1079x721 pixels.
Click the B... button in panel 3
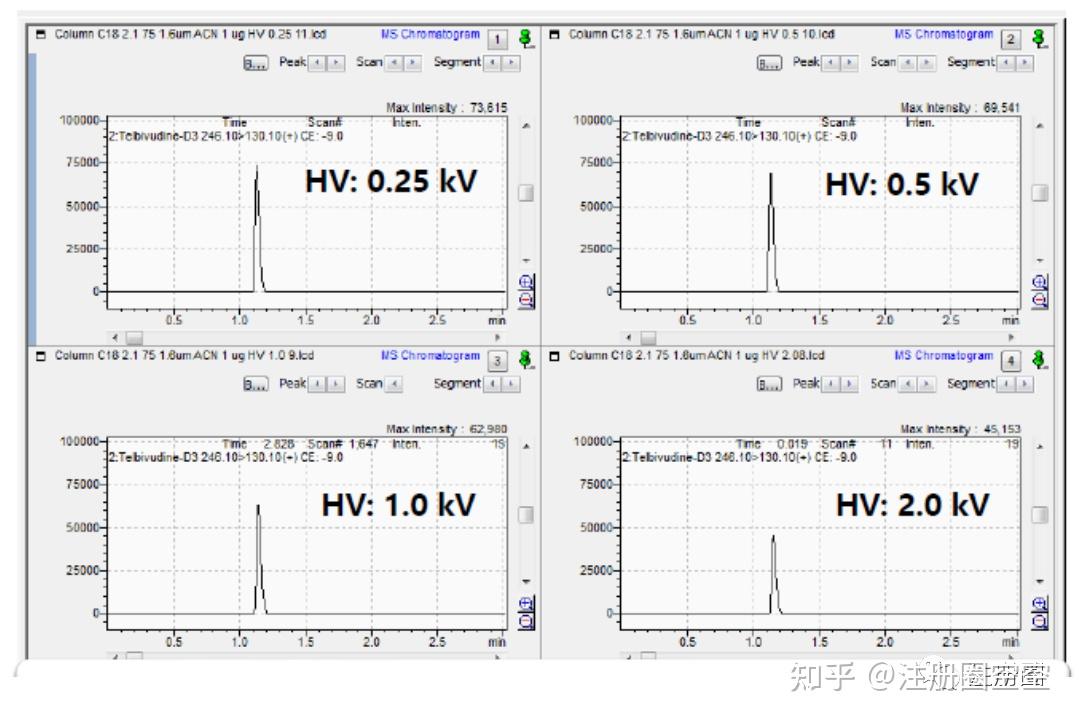pyautogui.click(x=256, y=385)
